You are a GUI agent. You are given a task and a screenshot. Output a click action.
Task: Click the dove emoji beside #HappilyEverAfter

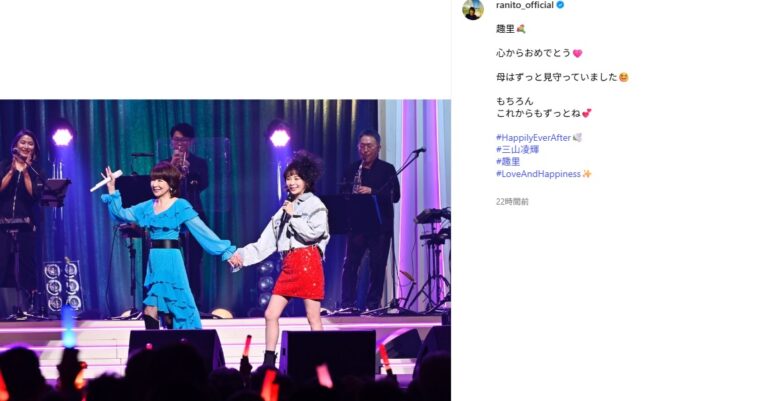pos(578,138)
